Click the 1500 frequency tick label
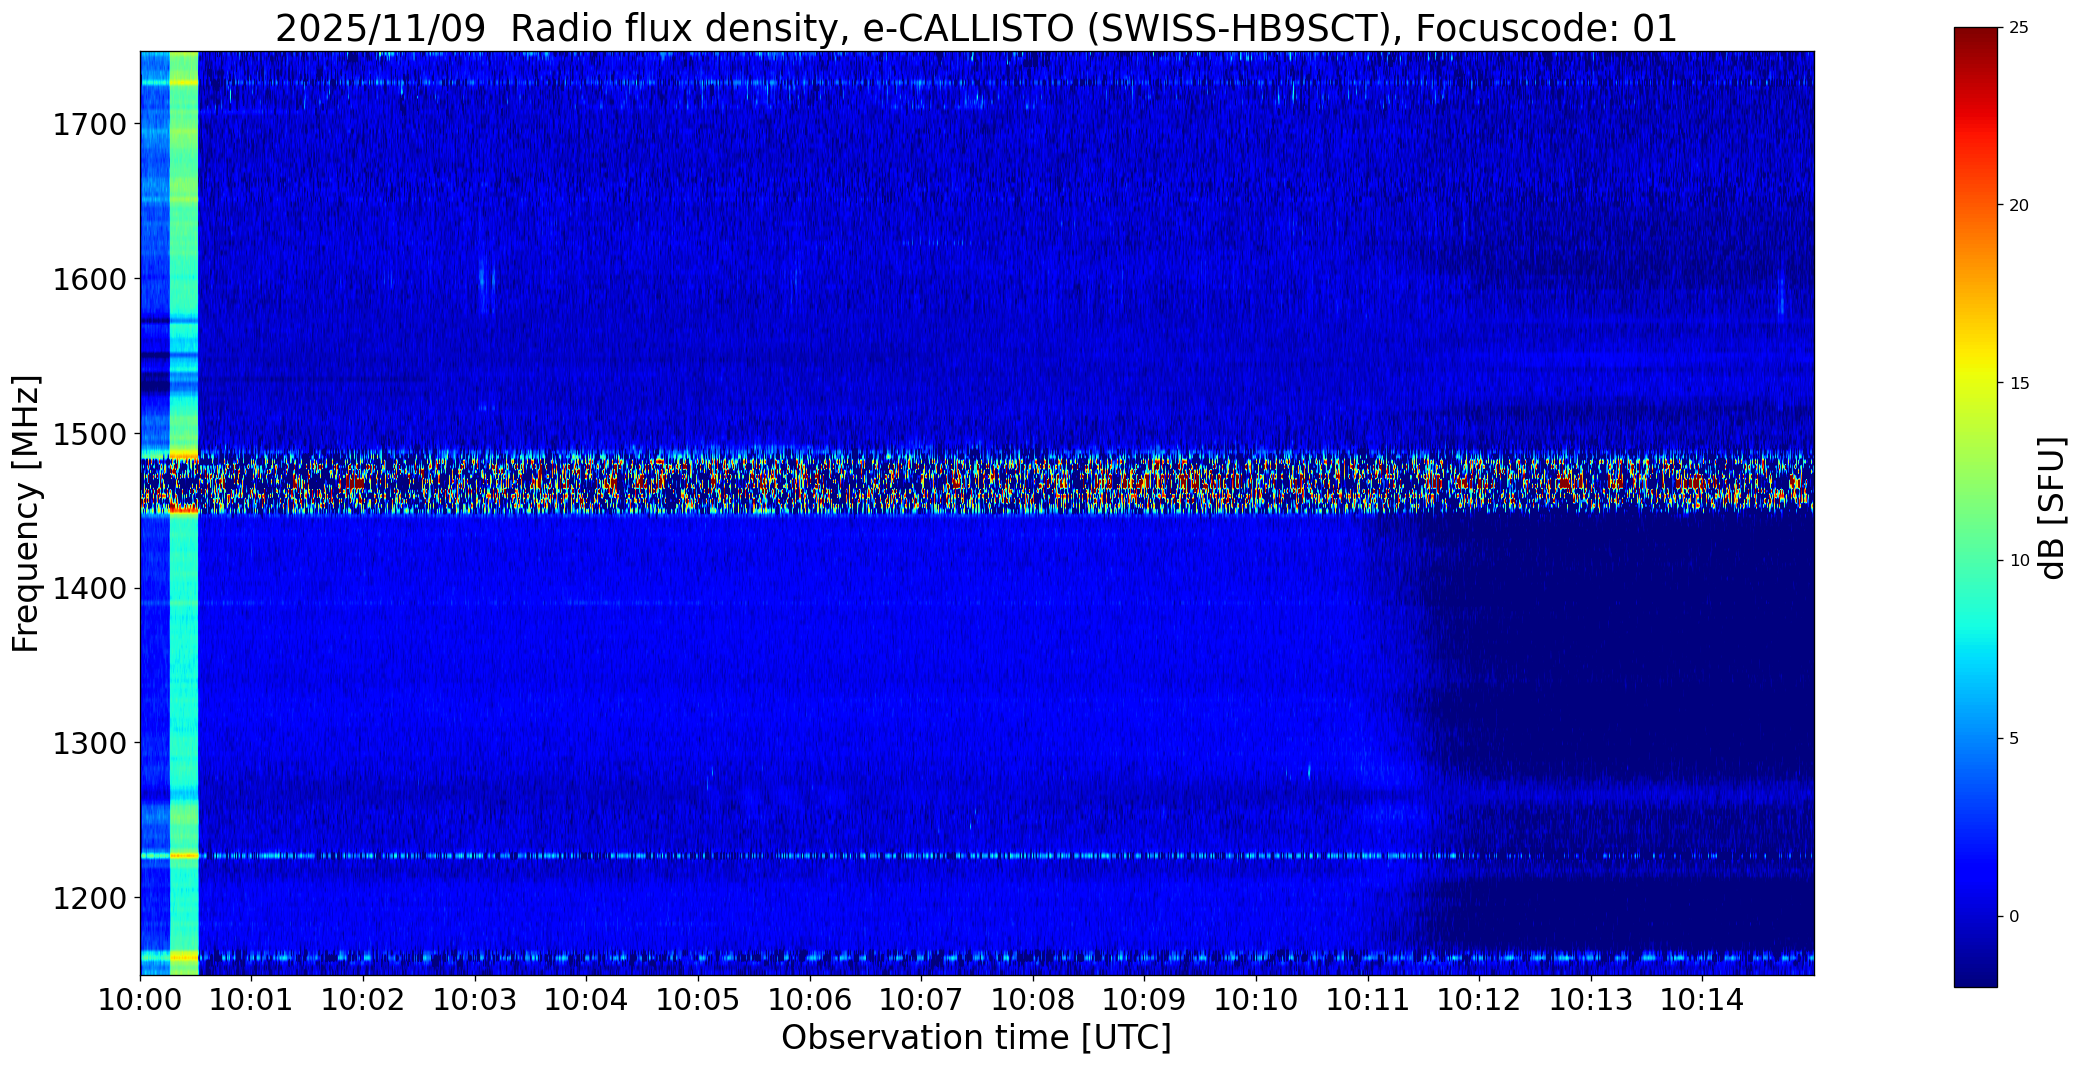This screenshot has width=2082, height=1067. point(89,434)
